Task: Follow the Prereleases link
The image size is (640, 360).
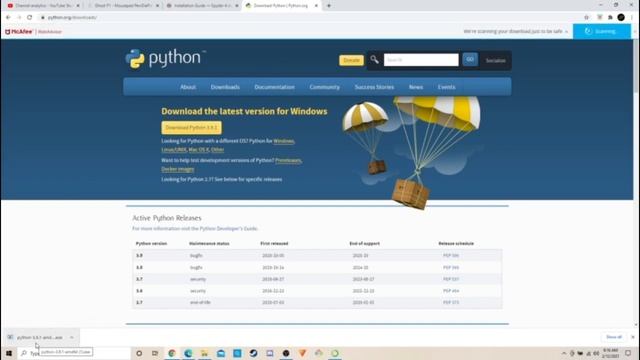Action: click(x=288, y=160)
